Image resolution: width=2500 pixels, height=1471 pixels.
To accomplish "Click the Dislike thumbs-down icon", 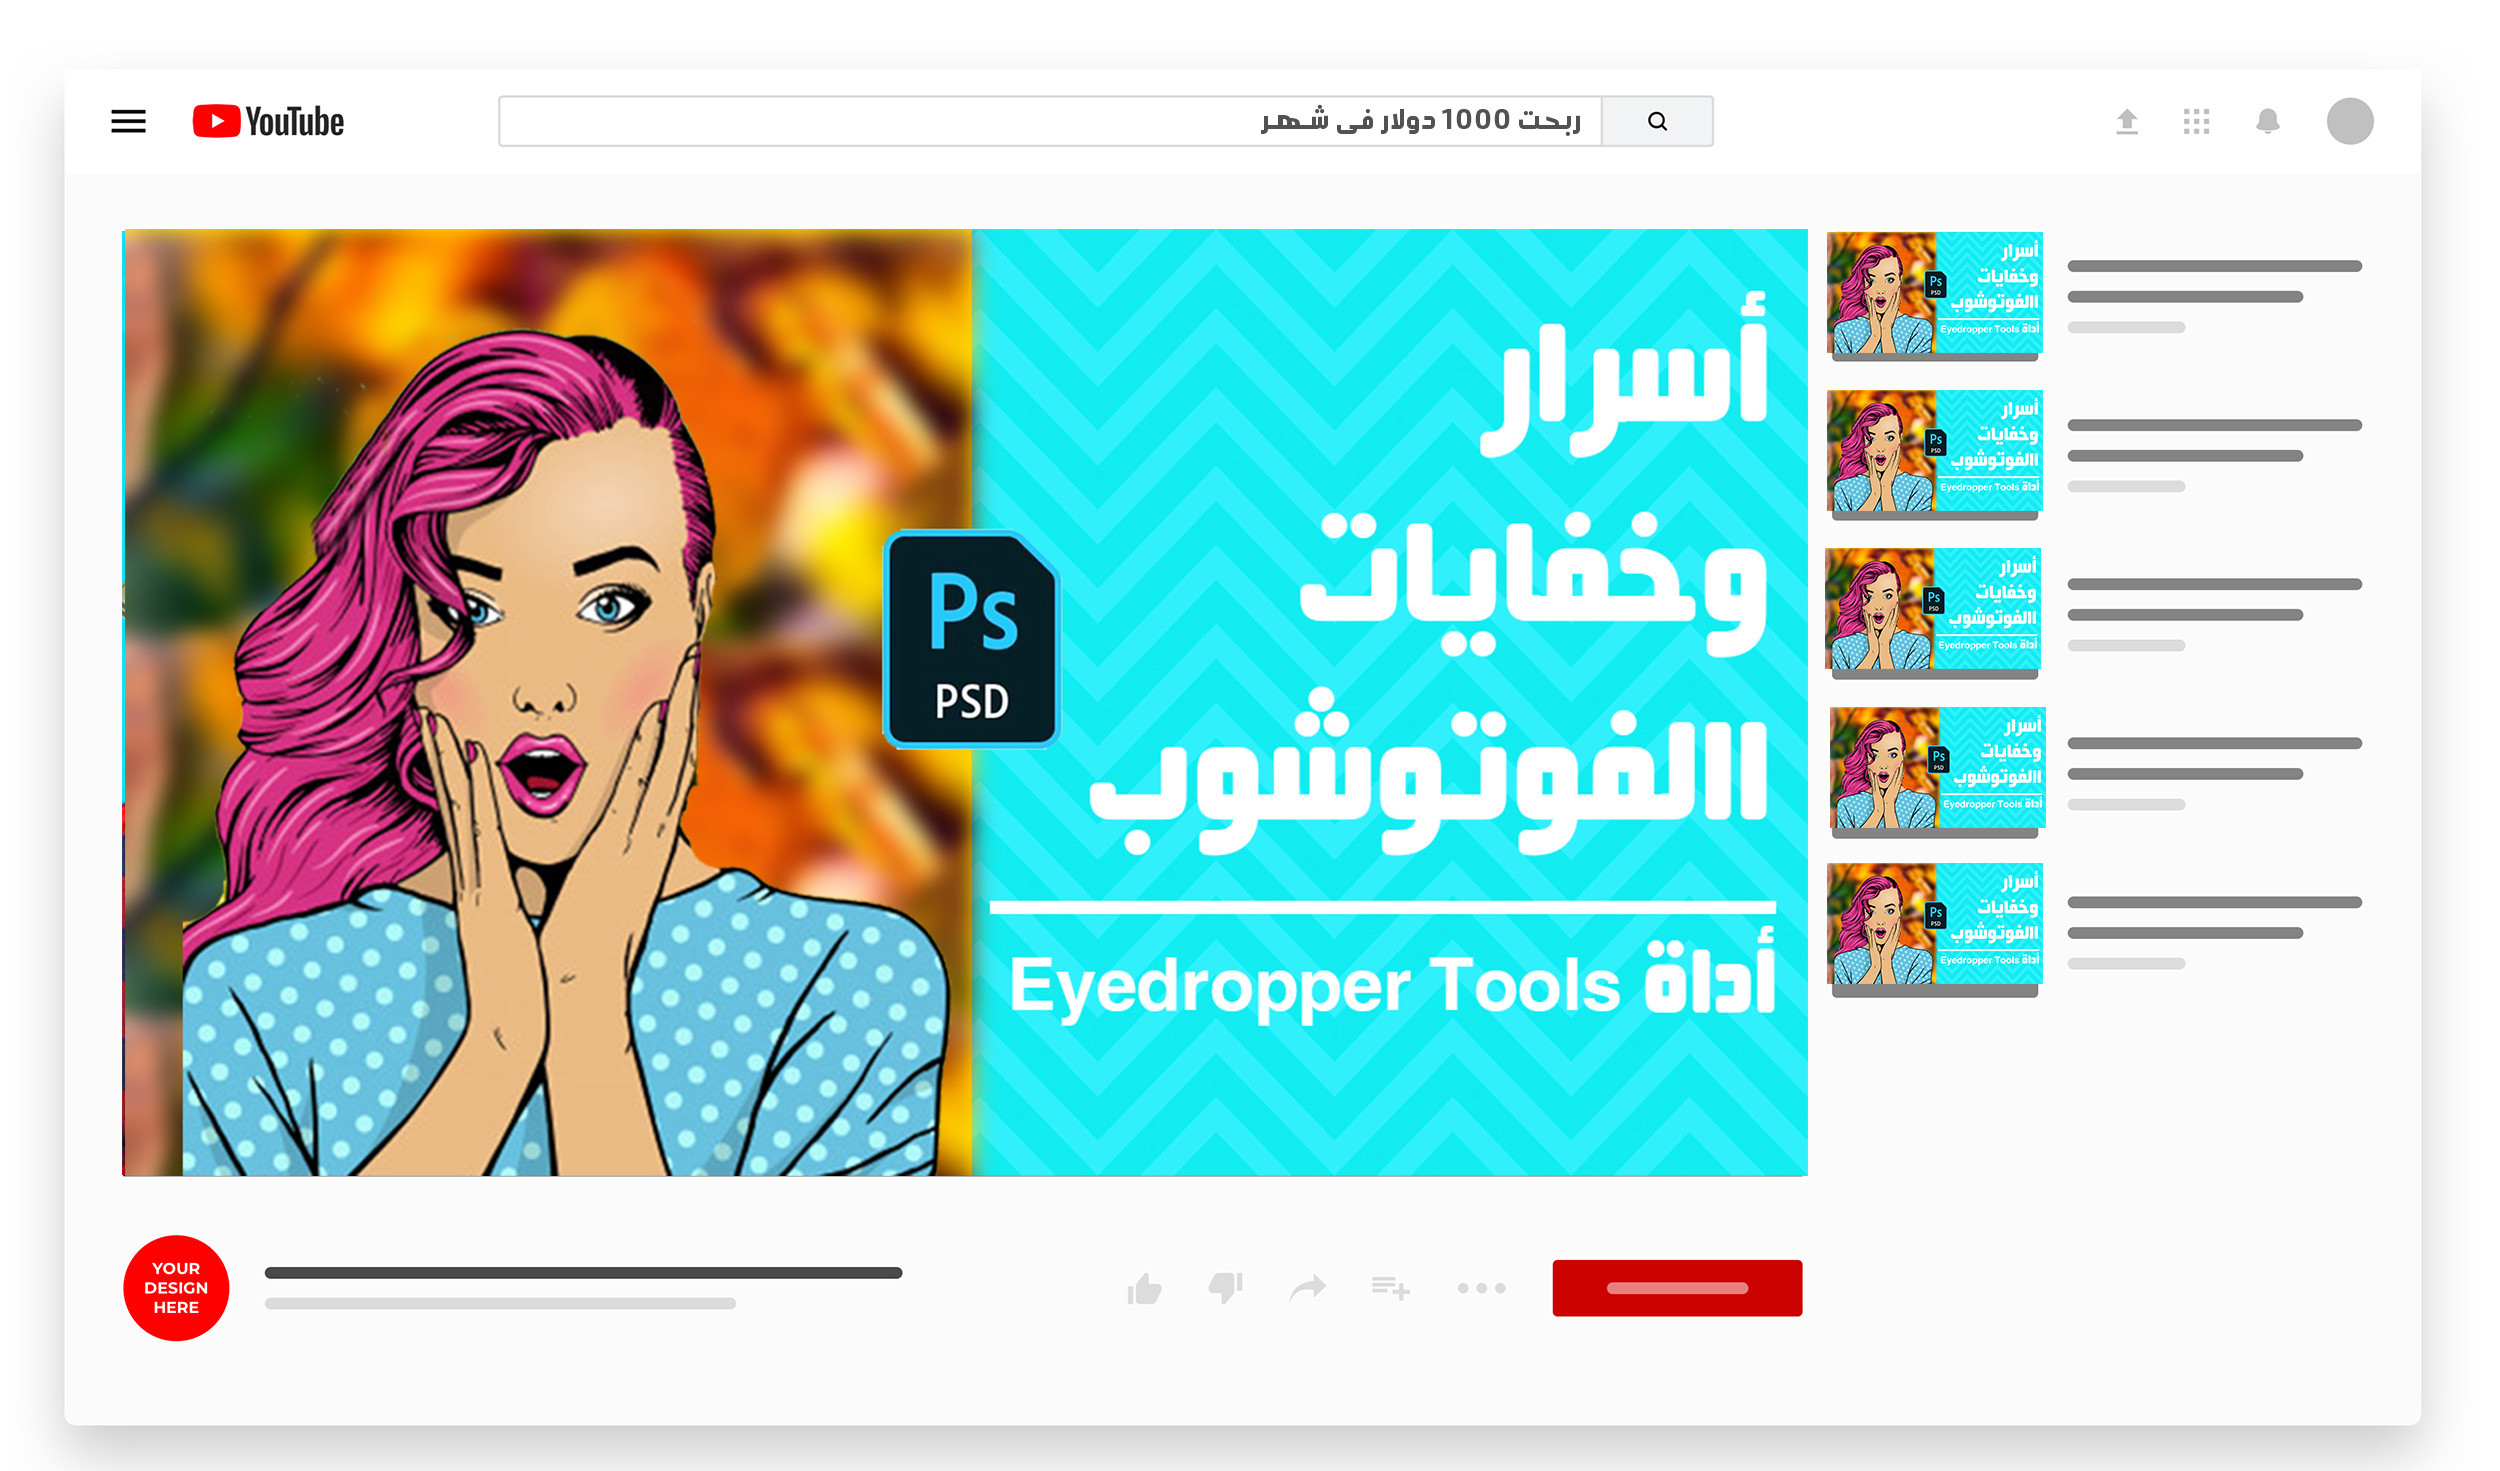I will click(1226, 1288).
